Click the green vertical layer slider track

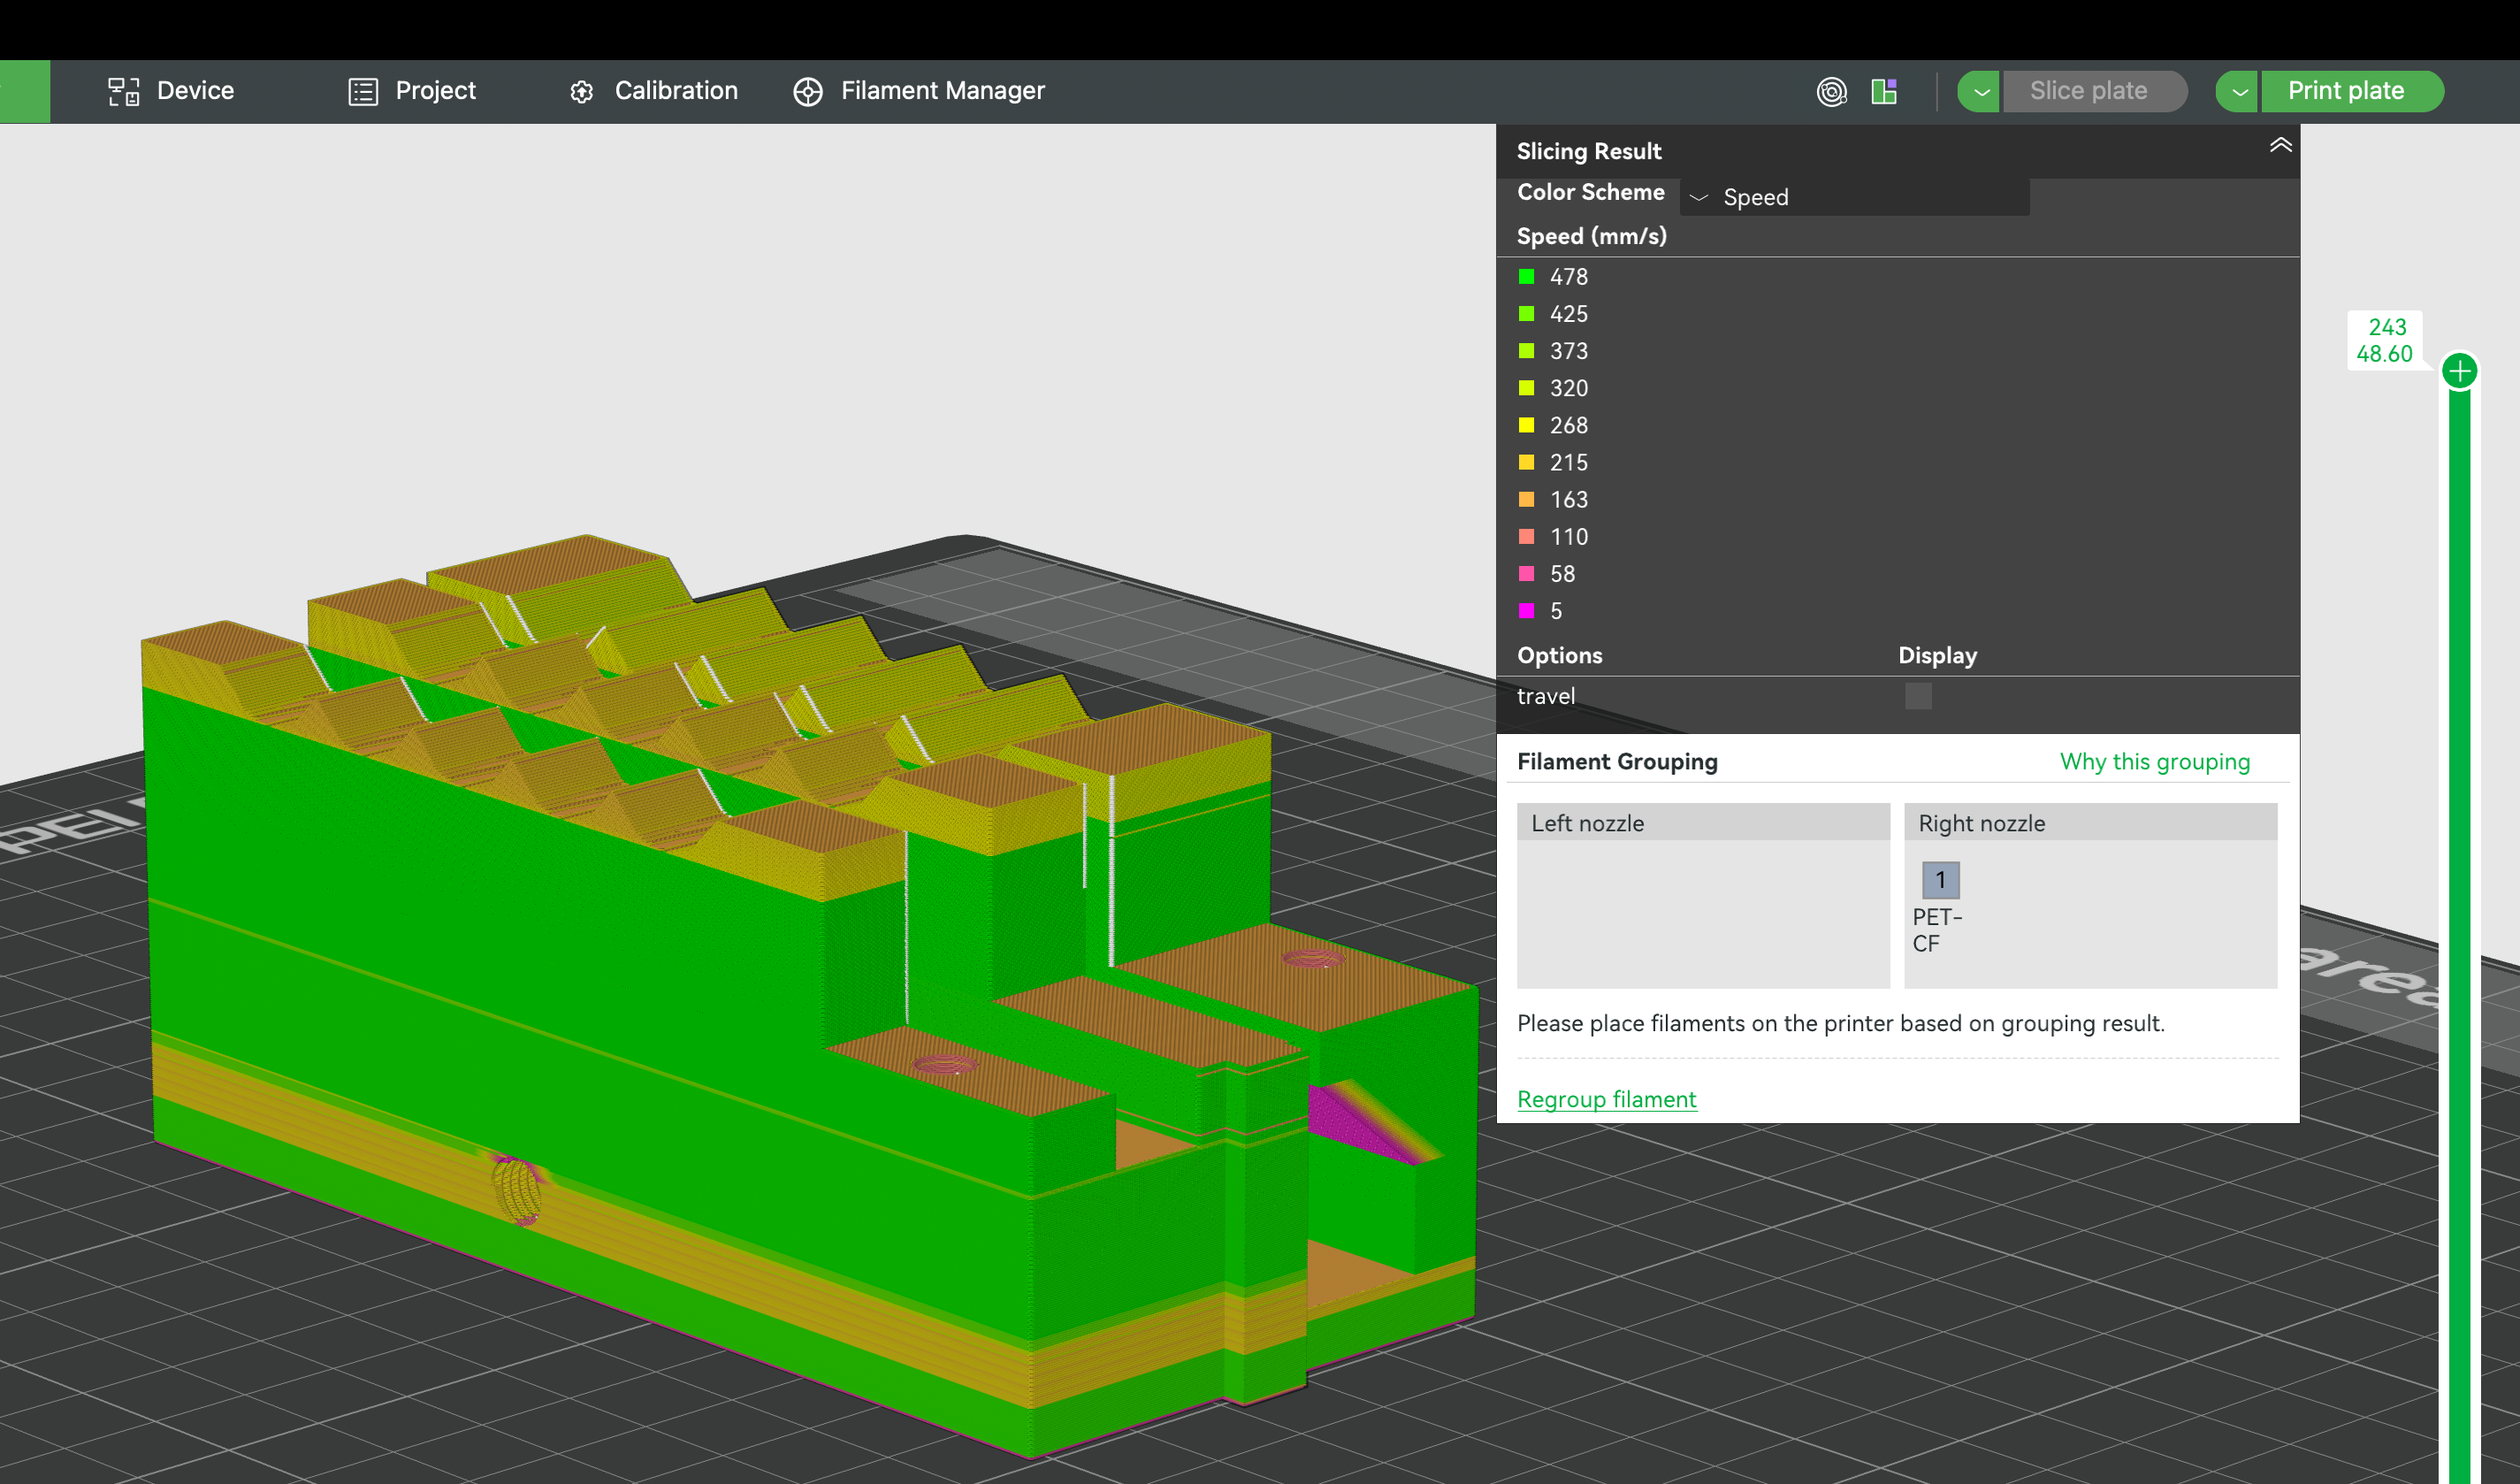coord(2460,937)
